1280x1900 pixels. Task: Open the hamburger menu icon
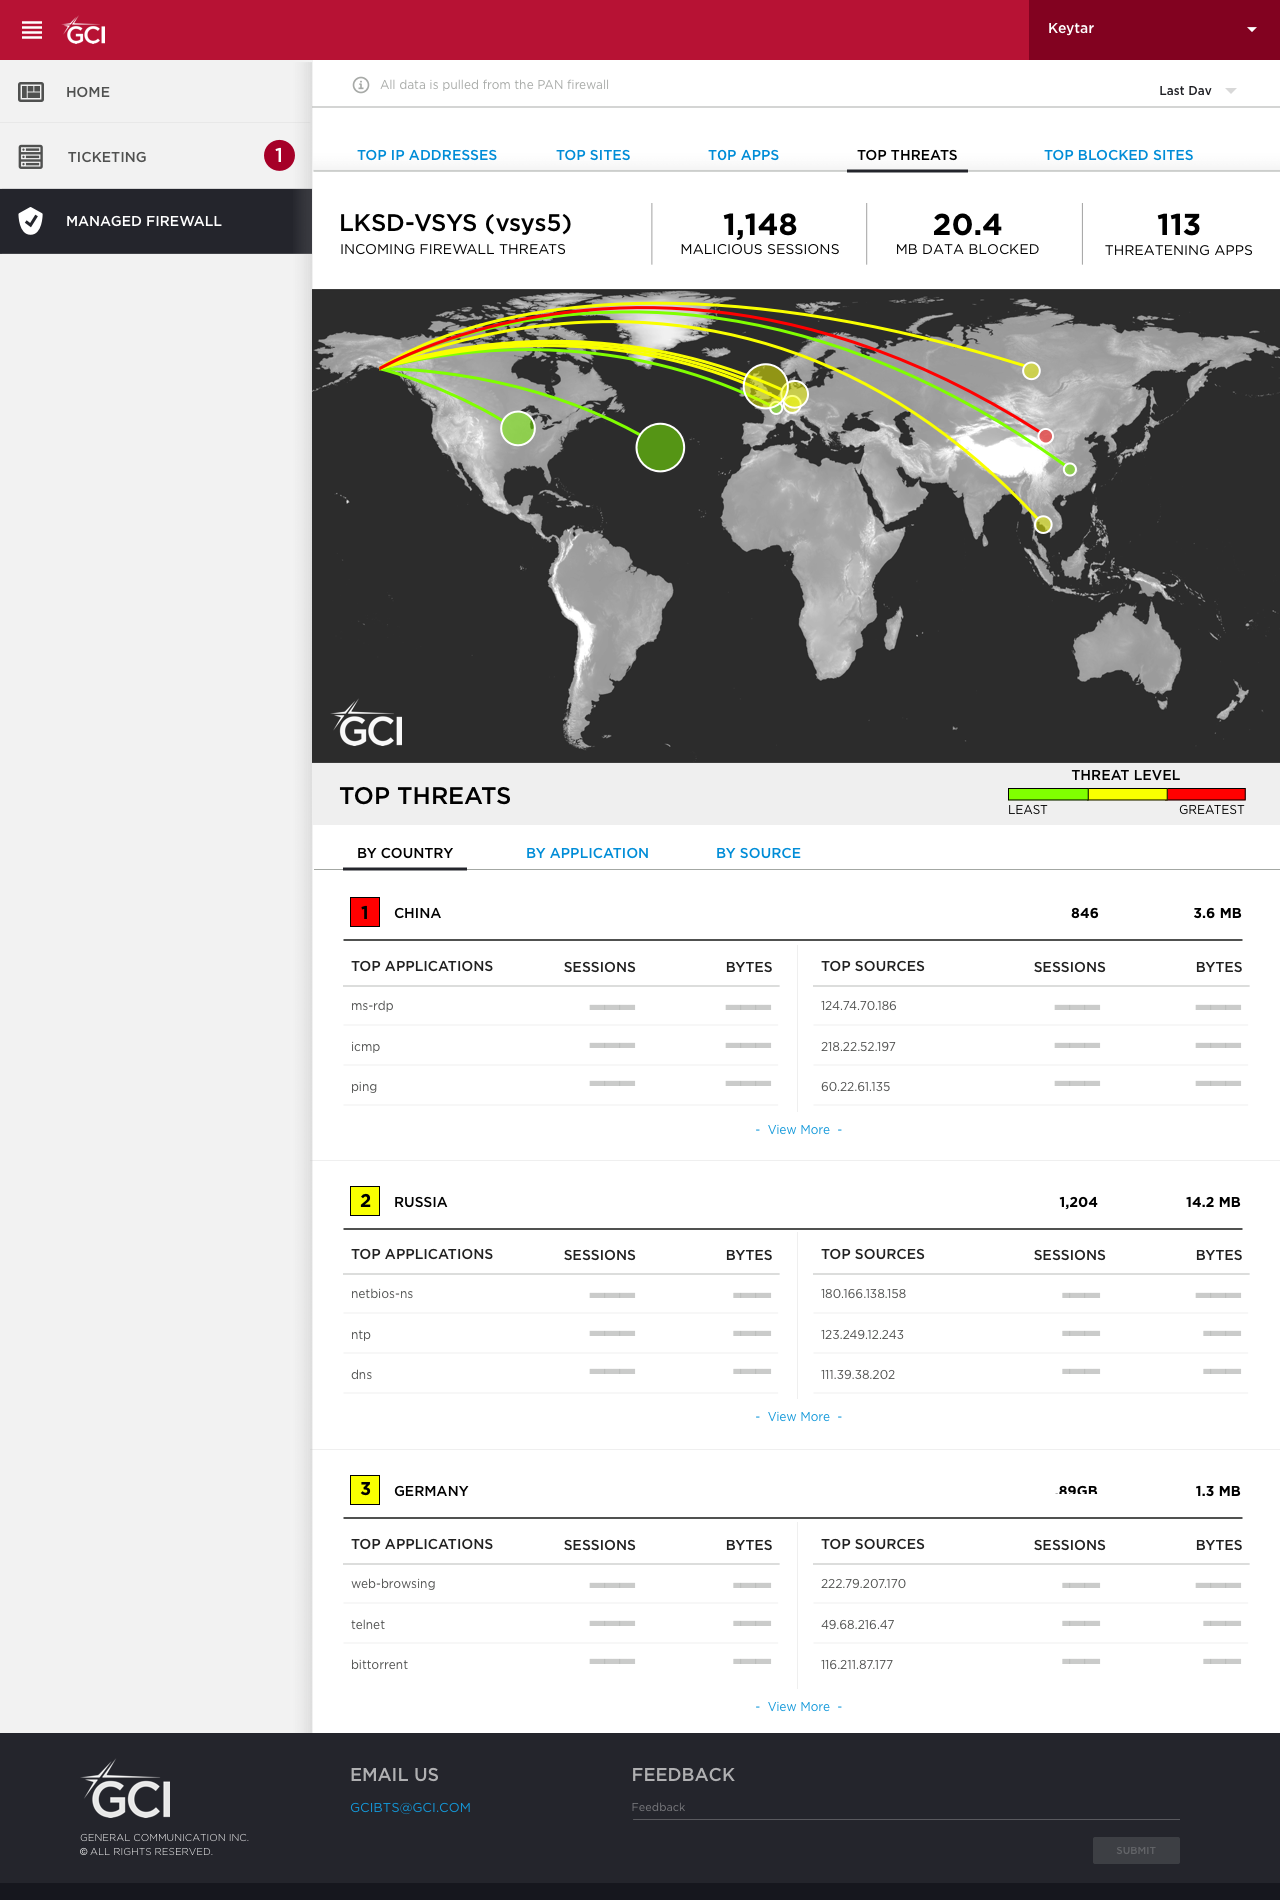[x=32, y=30]
